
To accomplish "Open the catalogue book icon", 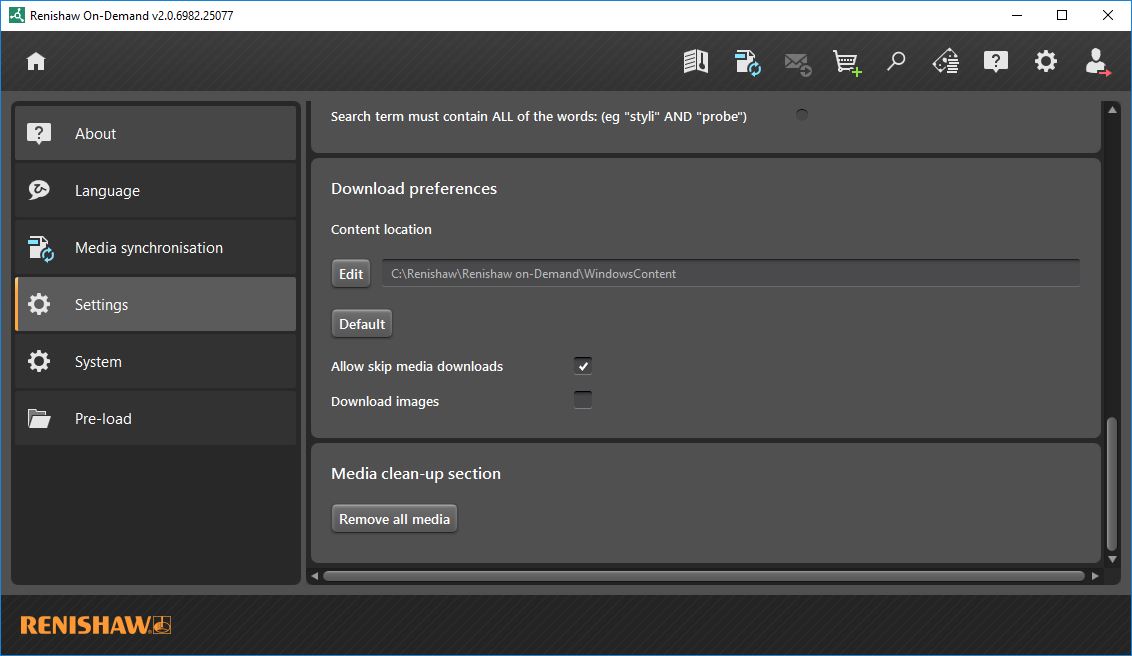I will [696, 62].
